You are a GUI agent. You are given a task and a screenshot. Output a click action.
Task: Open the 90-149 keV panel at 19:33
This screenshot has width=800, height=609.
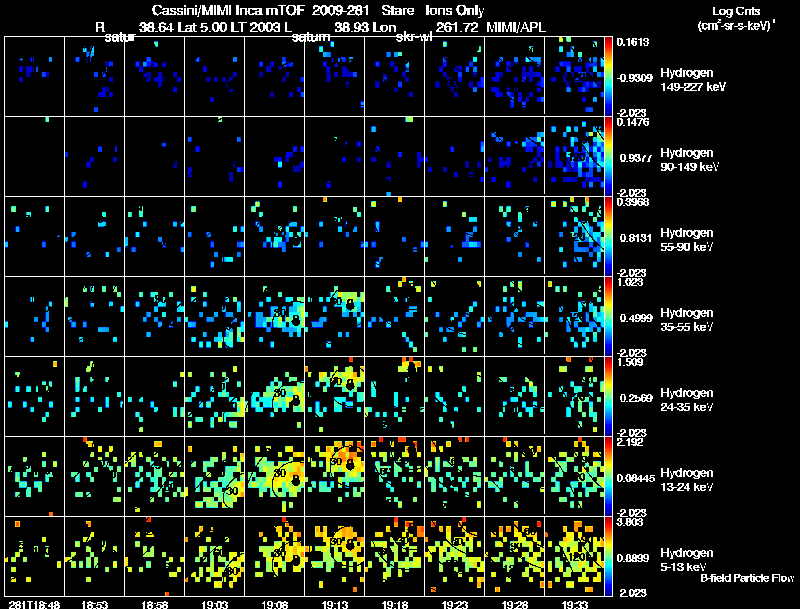coord(574,157)
